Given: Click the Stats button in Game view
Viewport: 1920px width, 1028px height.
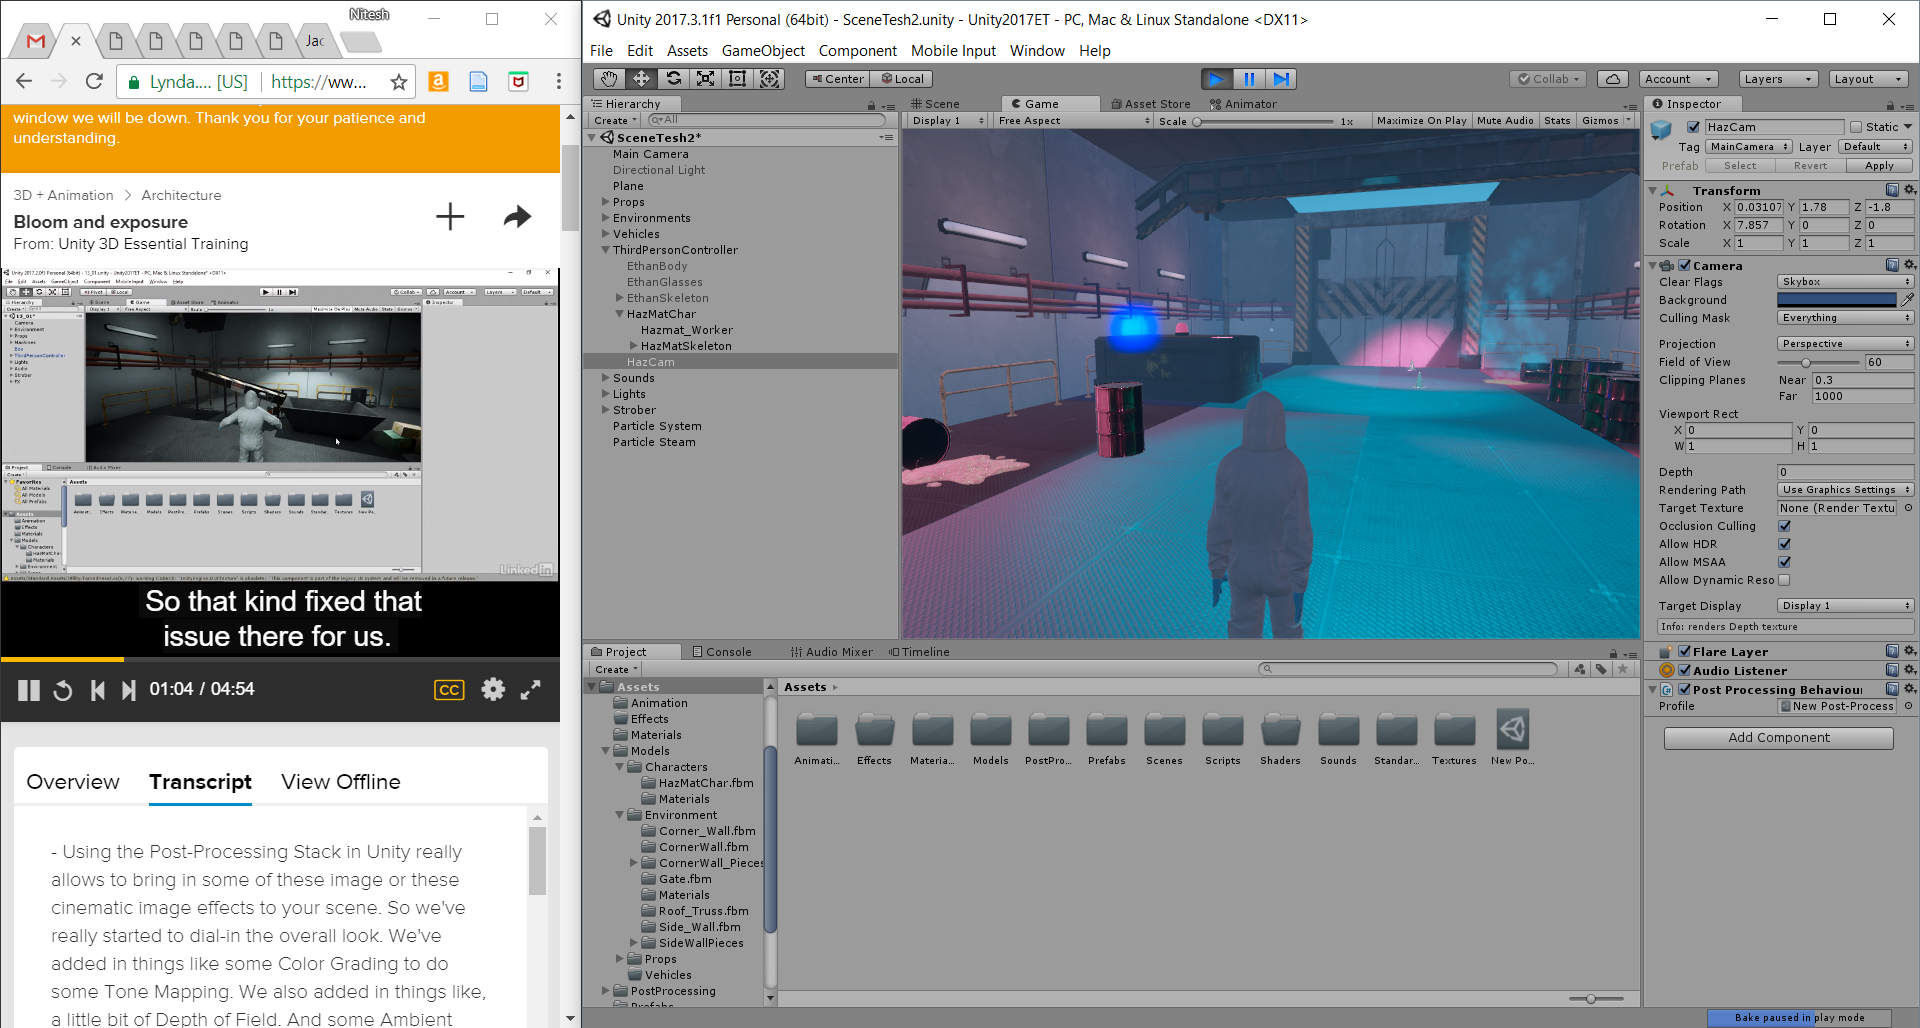Looking at the screenshot, I should click(x=1557, y=121).
